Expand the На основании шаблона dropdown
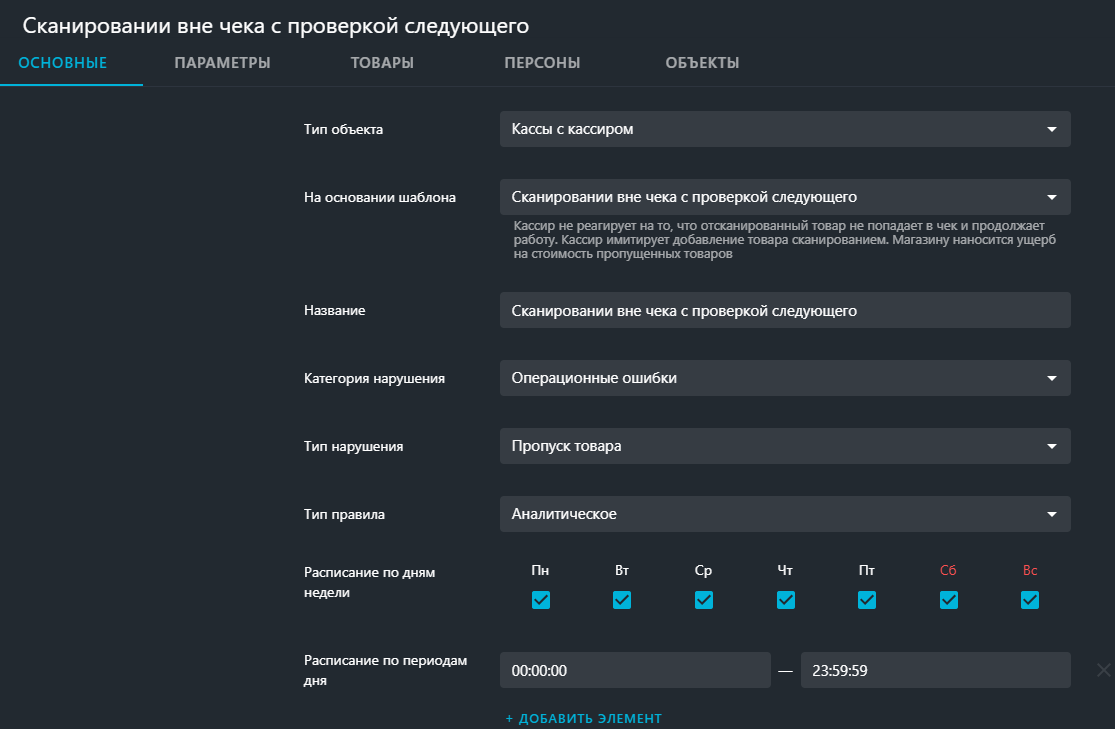1115x729 pixels. 785,197
